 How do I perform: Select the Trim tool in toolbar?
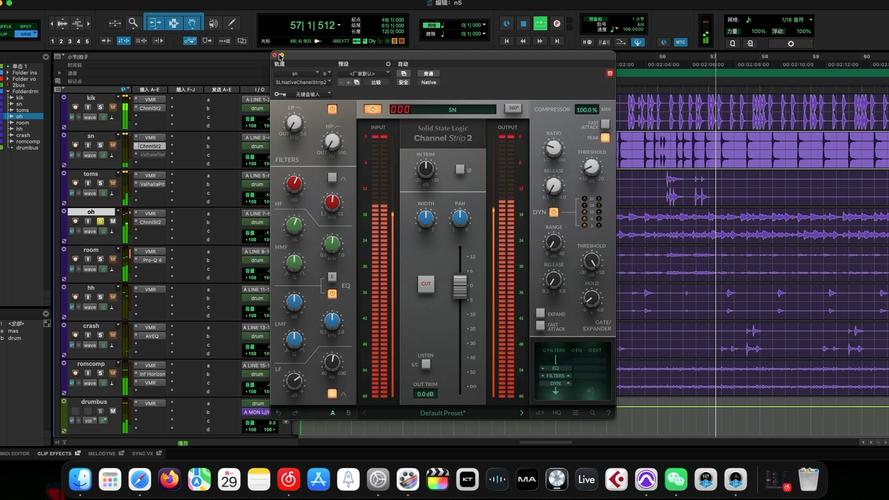pos(154,23)
